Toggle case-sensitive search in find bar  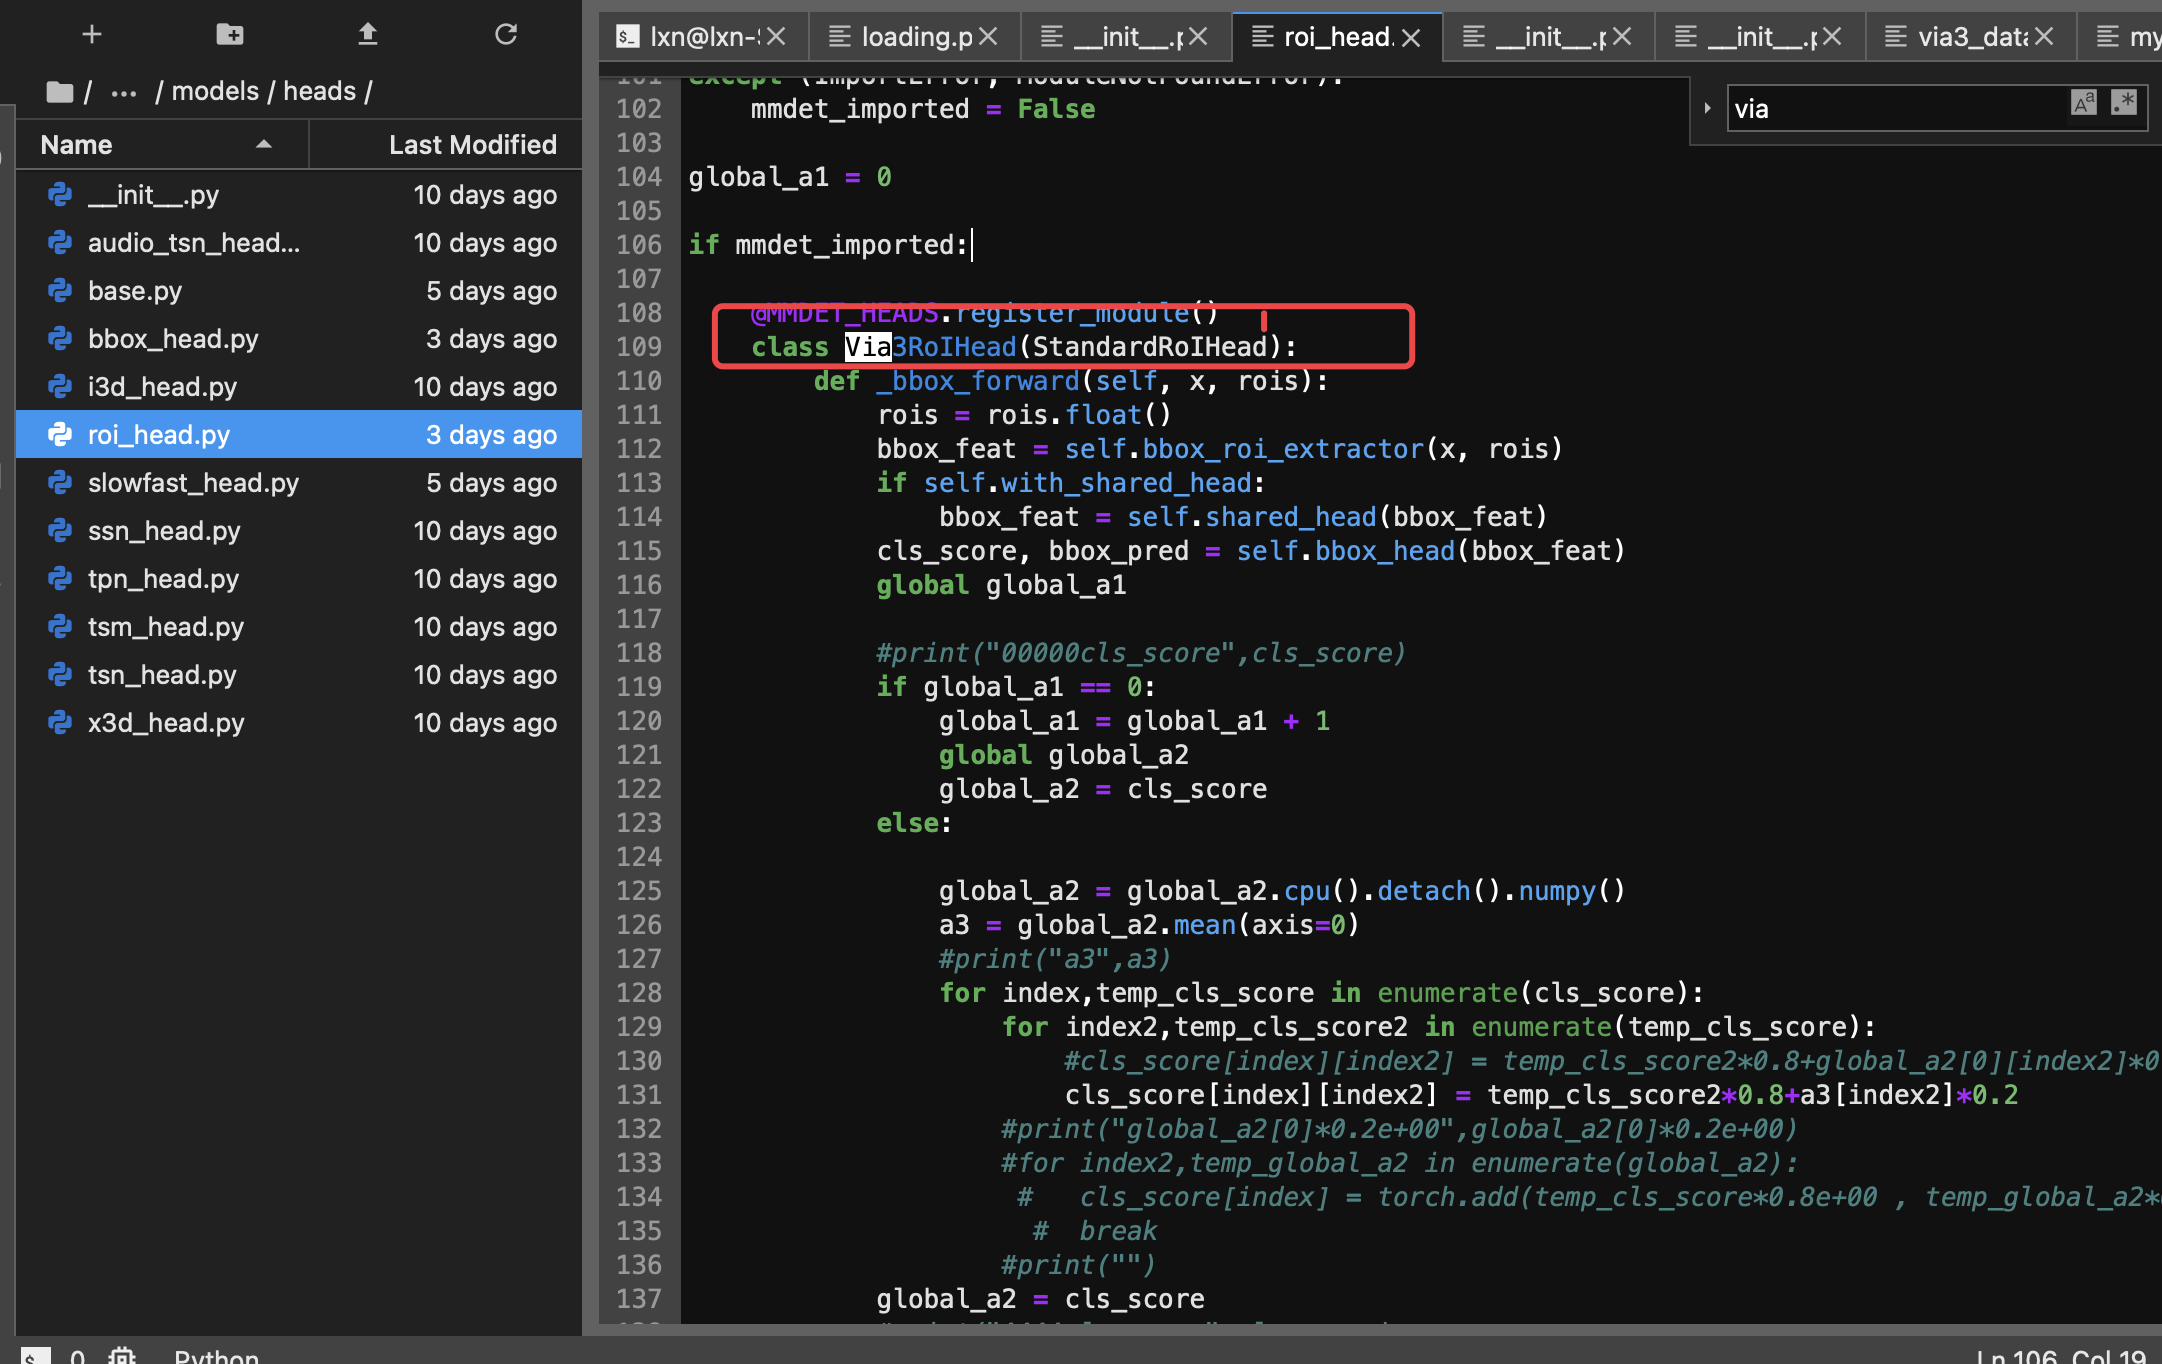coord(2083,107)
